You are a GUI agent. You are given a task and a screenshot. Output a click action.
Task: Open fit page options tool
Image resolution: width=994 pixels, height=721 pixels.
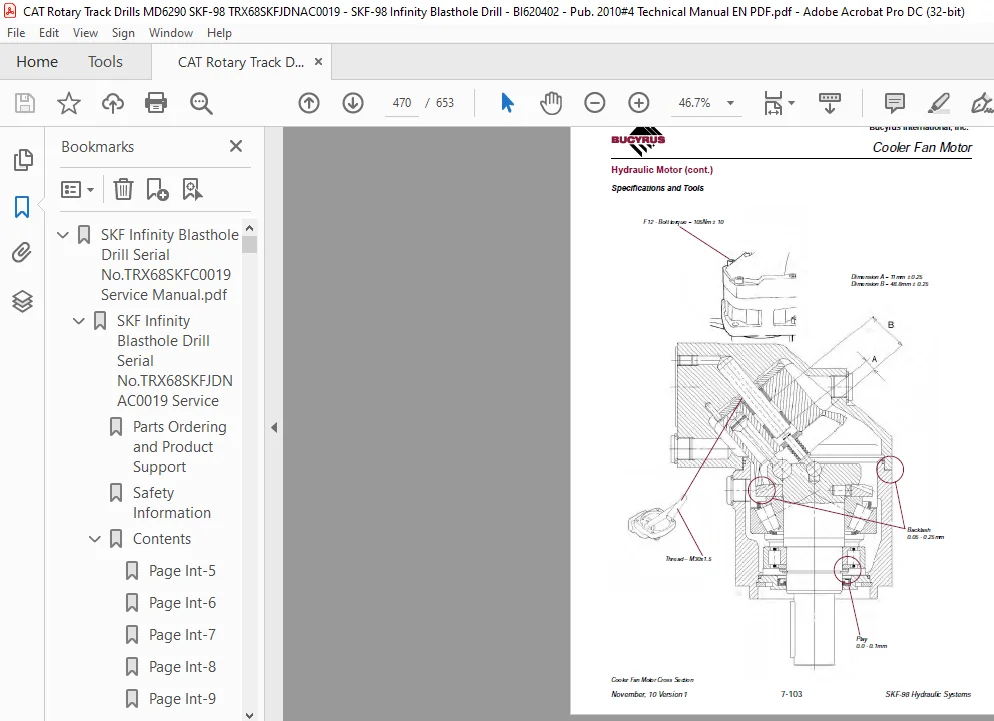click(x=773, y=103)
